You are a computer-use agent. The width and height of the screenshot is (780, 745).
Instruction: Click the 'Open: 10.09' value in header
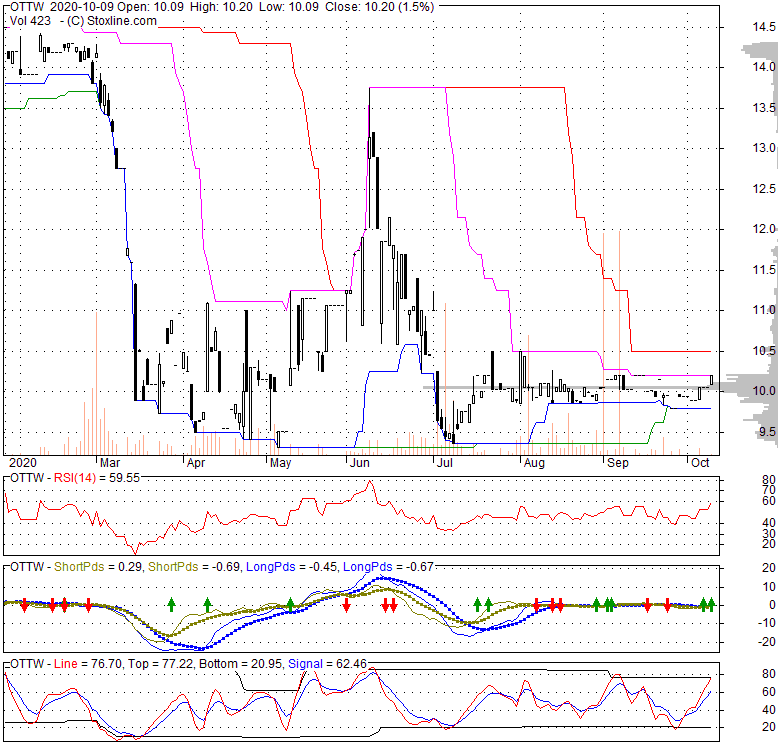pos(151,7)
